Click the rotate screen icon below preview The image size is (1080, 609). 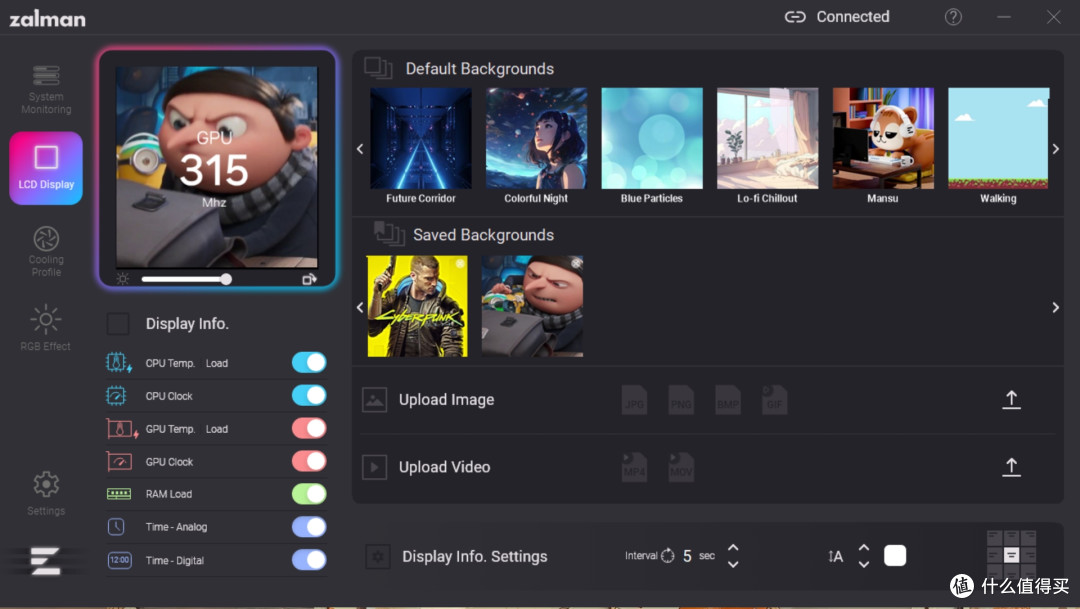[x=309, y=279]
